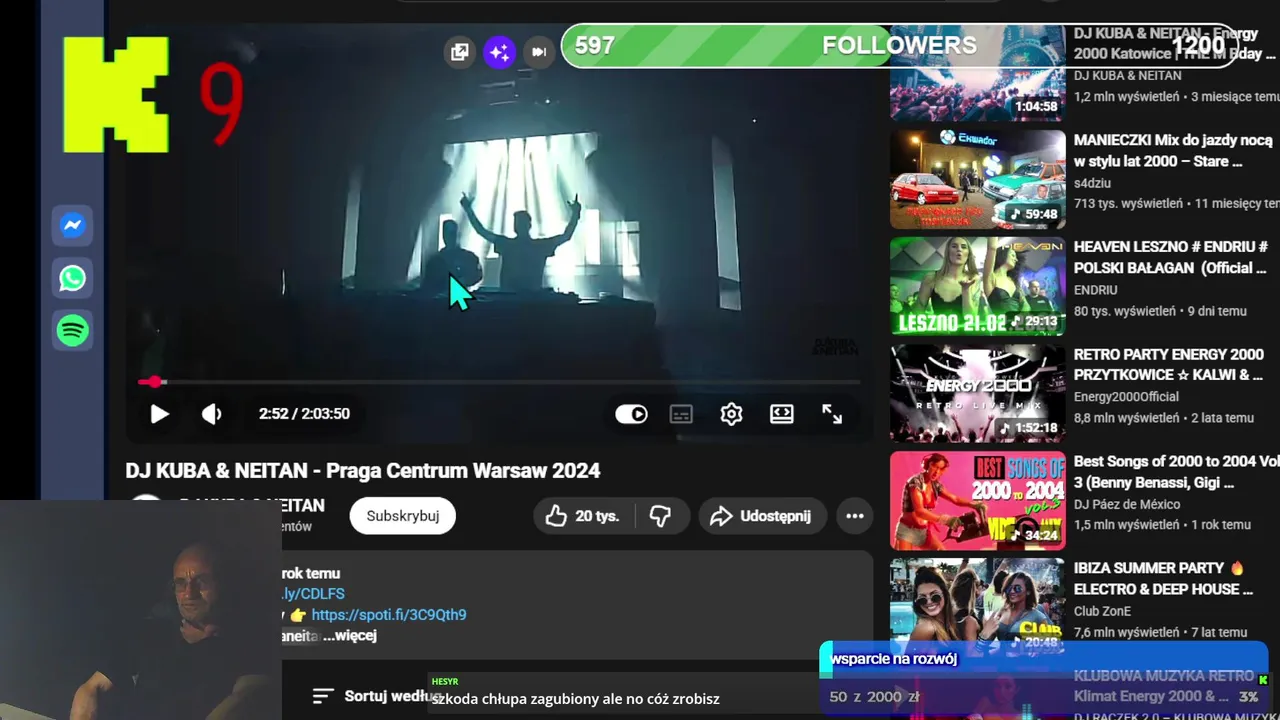Open the three-dot more actions menu
Image resolution: width=1280 pixels, height=720 pixels.
coord(854,516)
